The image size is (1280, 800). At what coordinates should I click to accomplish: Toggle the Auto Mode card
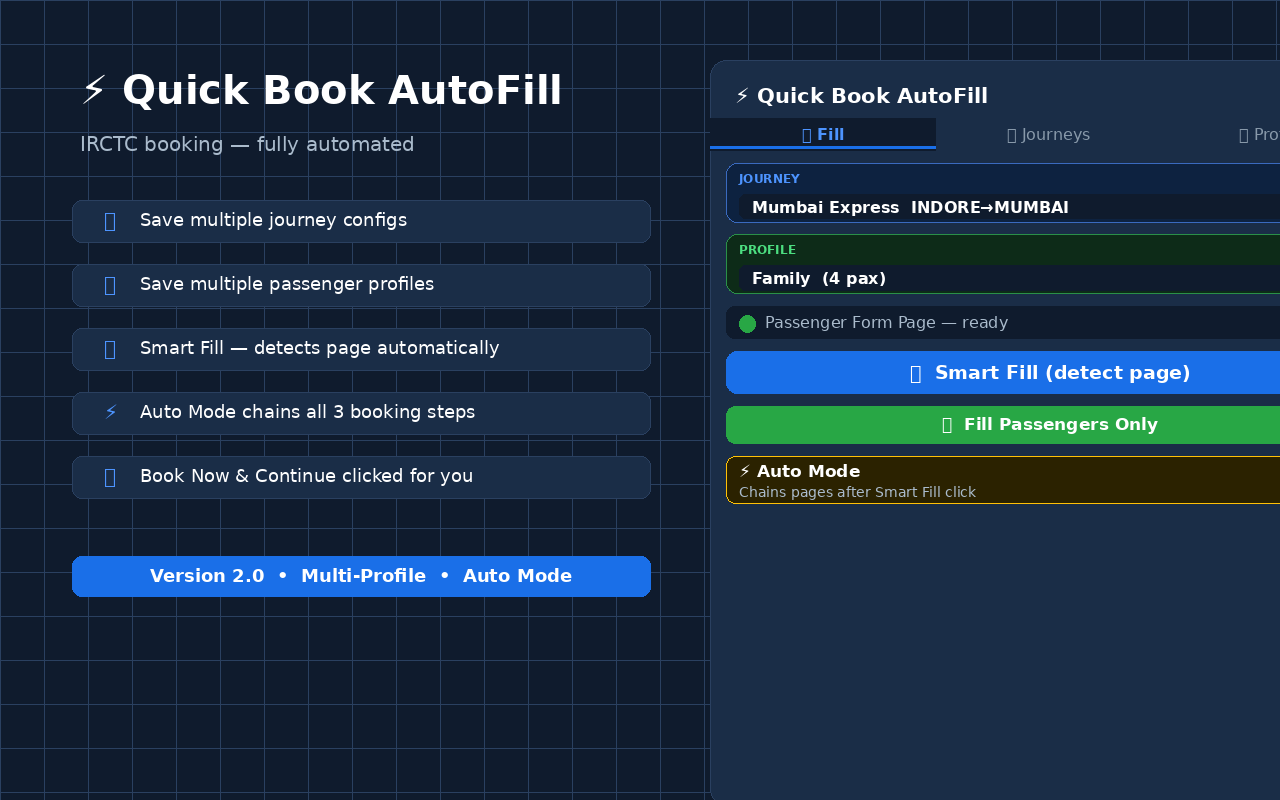tap(1003, 480)
